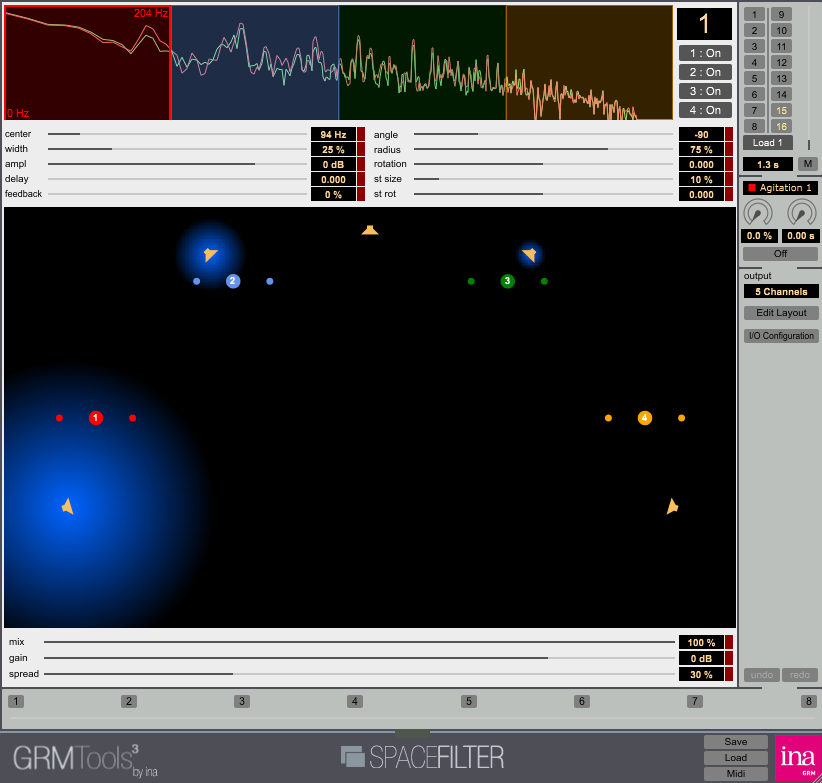Toggle band 3 On button
Screen dimensions: 822x783
pyautogui.click(x=705, y=91)
